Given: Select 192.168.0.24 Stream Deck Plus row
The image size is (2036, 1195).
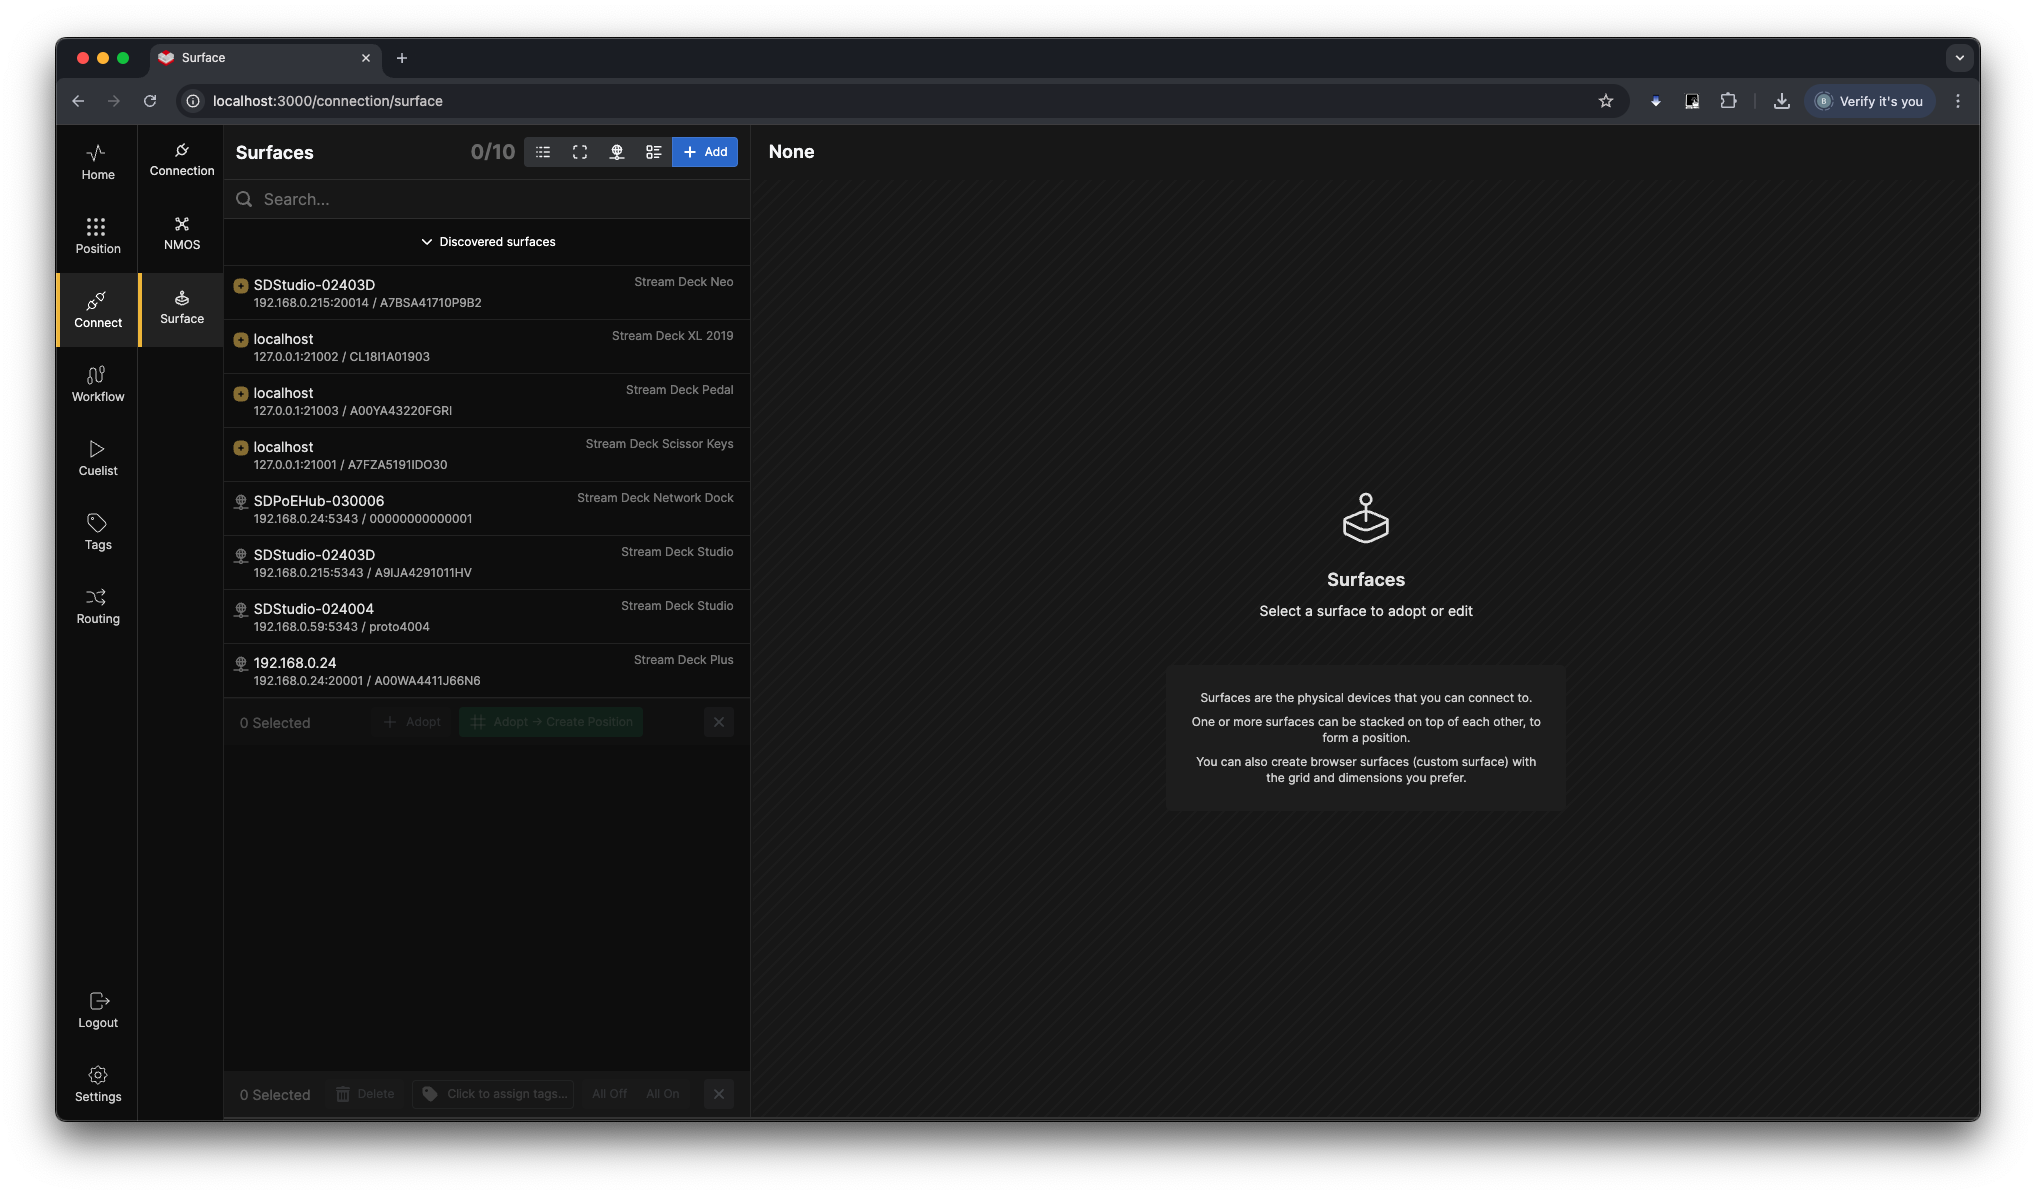Looking at the screenshot, I should click(487, 671).
